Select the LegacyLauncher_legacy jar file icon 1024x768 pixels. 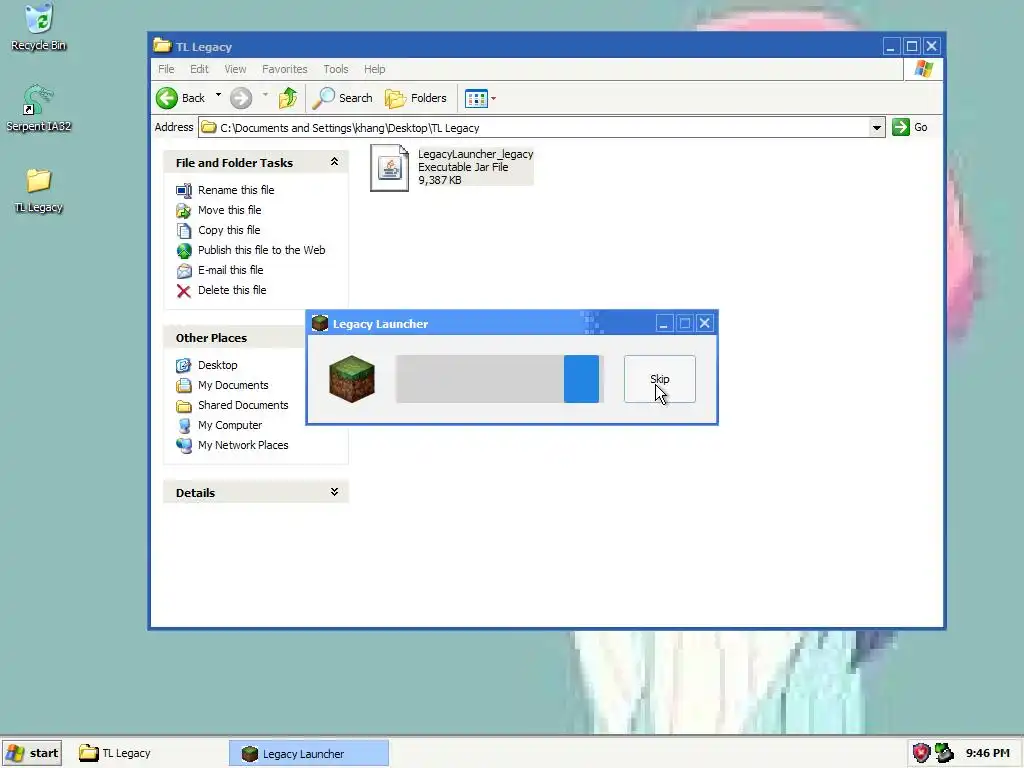tap(389, 168)
